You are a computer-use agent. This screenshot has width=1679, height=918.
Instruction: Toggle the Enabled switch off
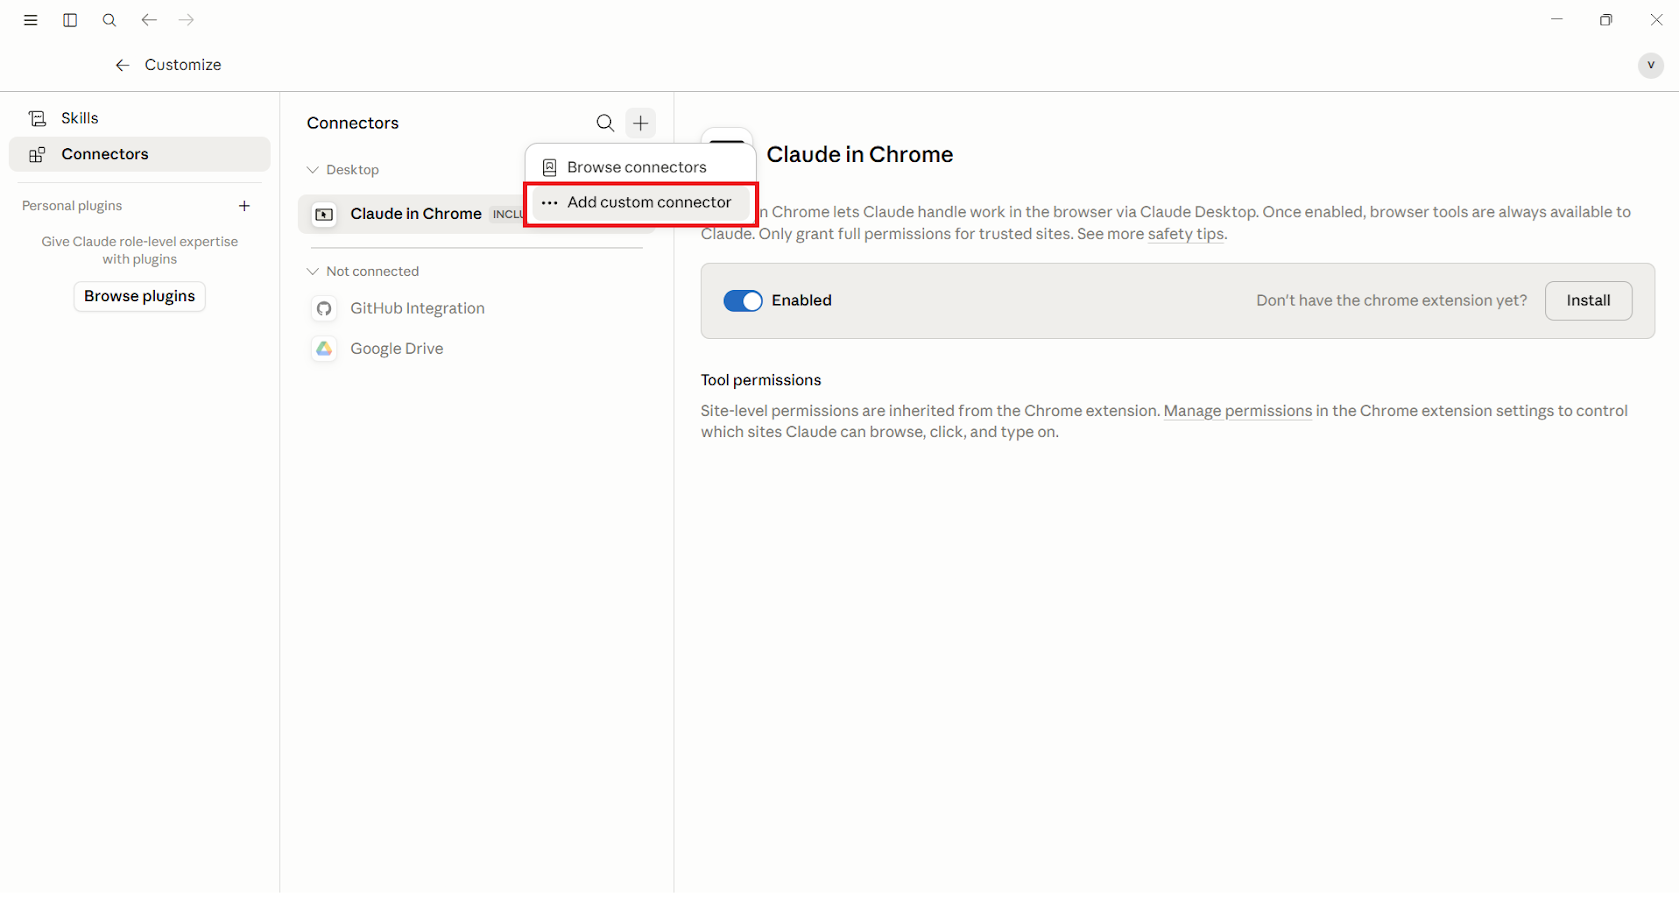(x=743, y=301)
